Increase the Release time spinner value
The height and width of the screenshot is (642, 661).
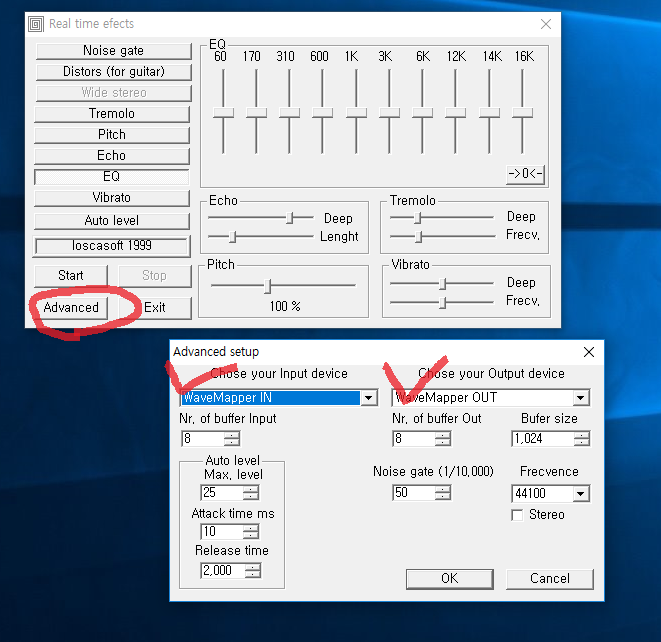(x=252, y=567)
